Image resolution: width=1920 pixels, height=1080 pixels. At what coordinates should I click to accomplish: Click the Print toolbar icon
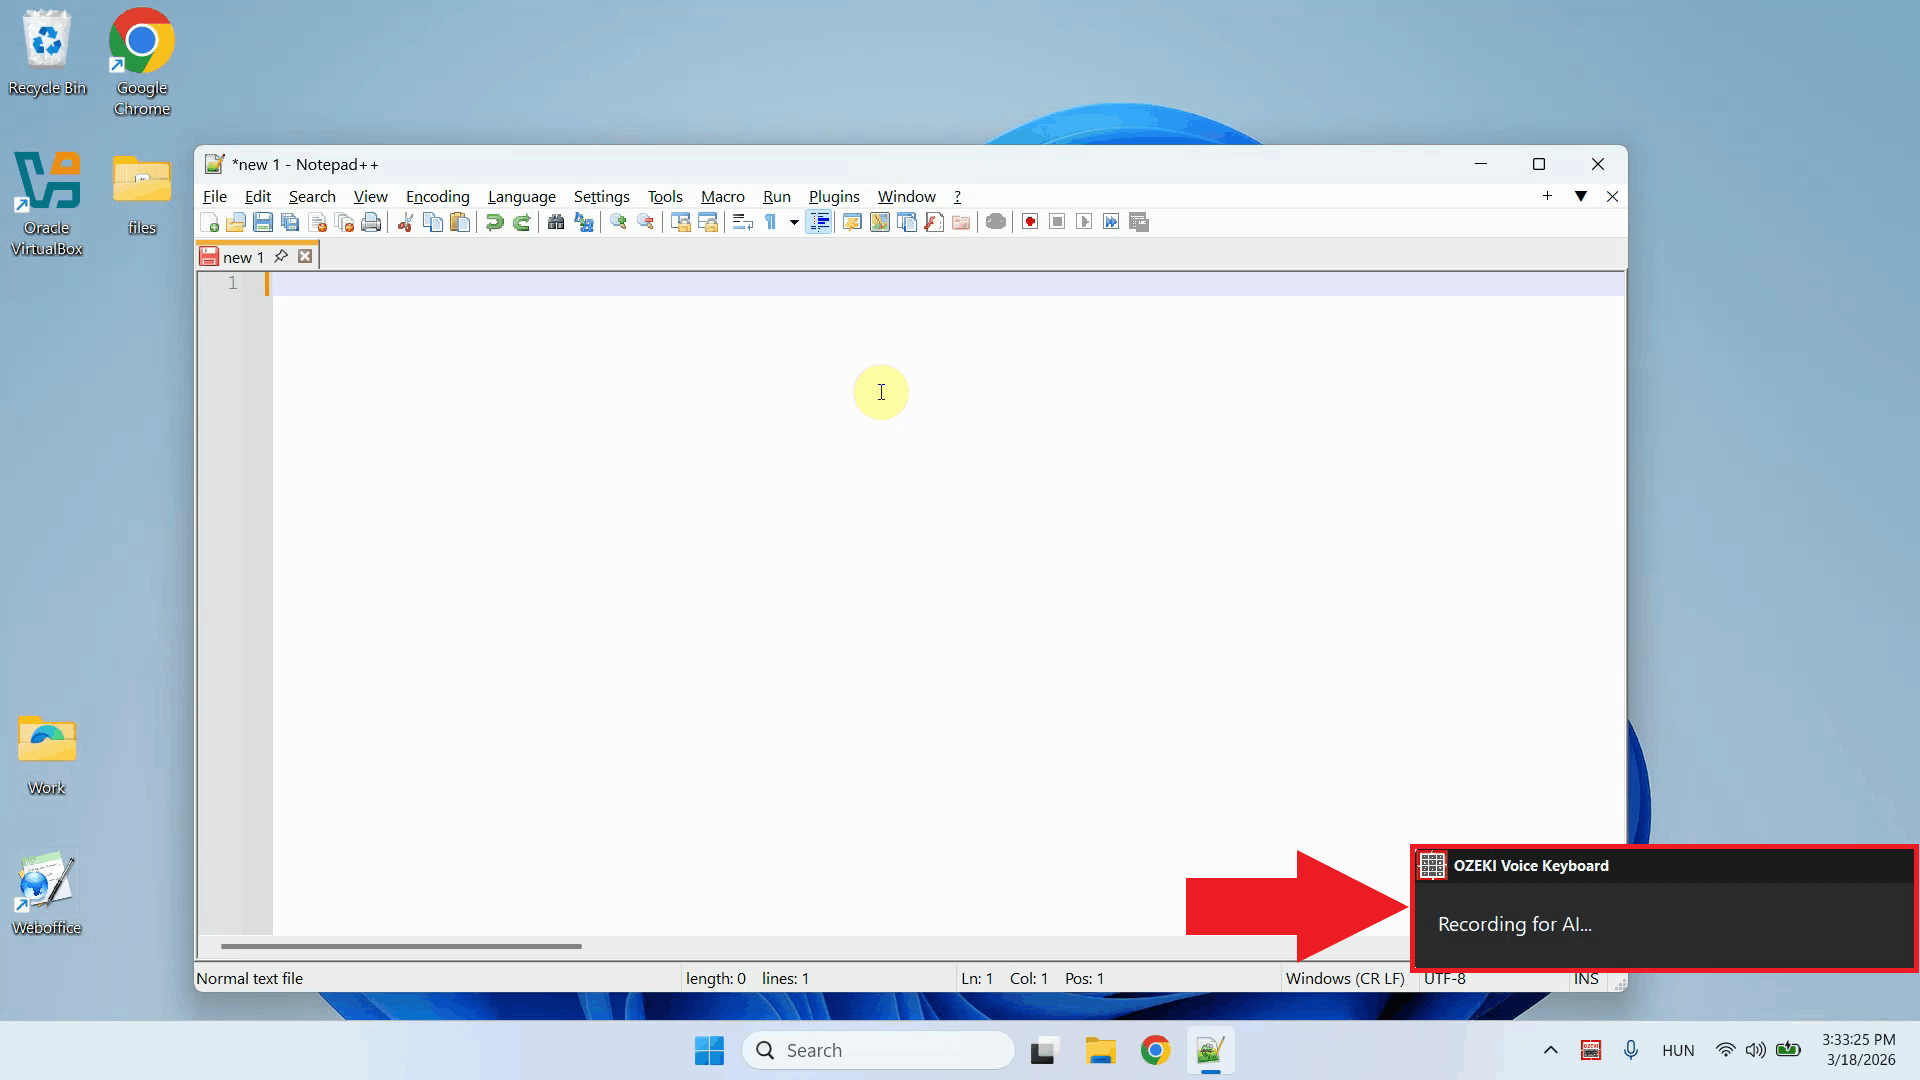pos(371,222)
